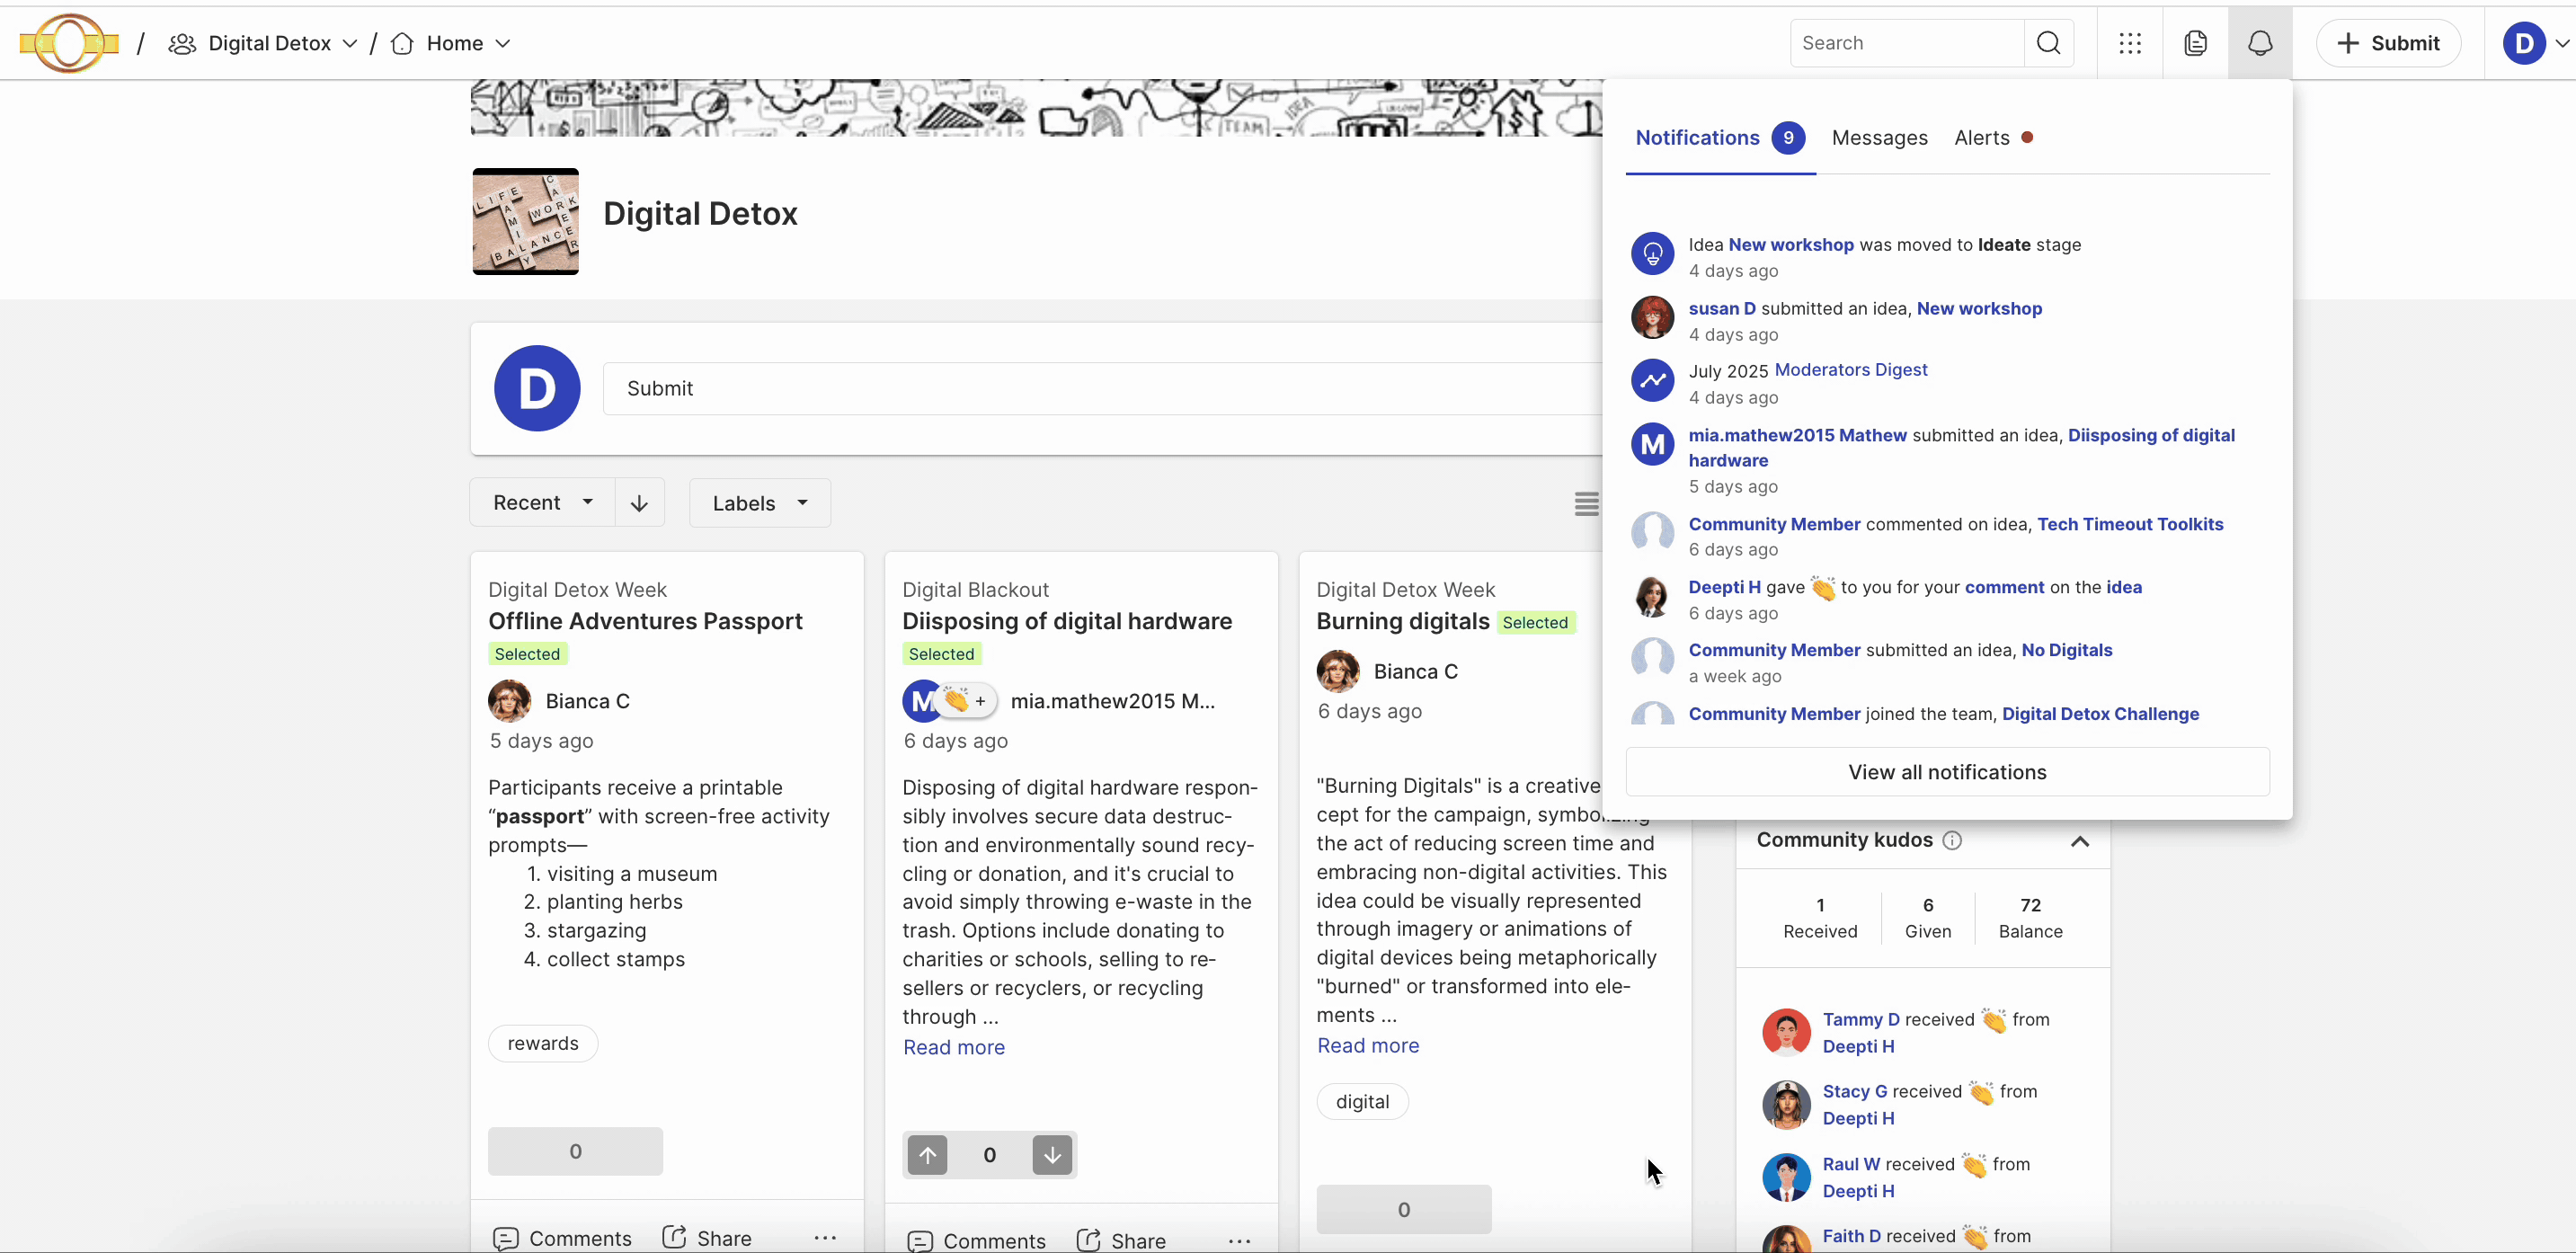
Task: Click the documents copy icon in header
Action: [x=2195, y=43]
